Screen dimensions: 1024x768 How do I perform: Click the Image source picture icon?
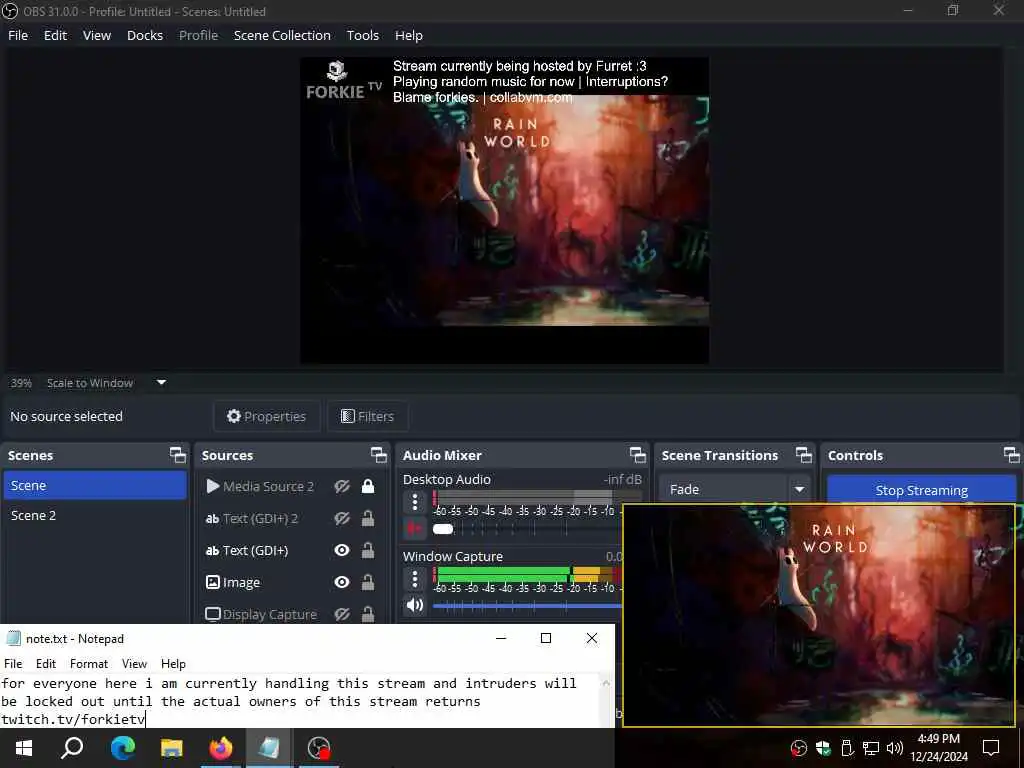click(213, 582)
